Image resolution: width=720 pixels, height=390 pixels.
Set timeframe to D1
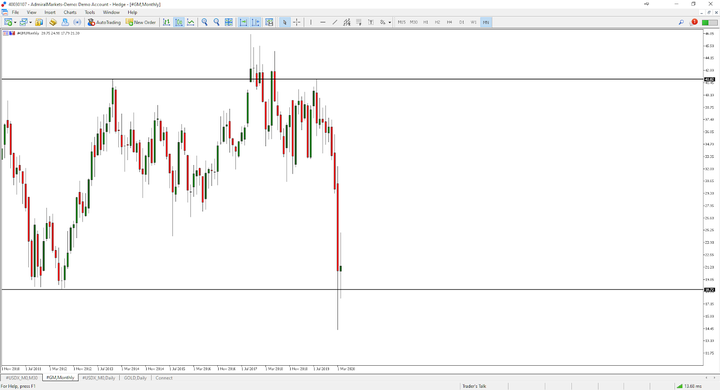click(x=461, y=22)
